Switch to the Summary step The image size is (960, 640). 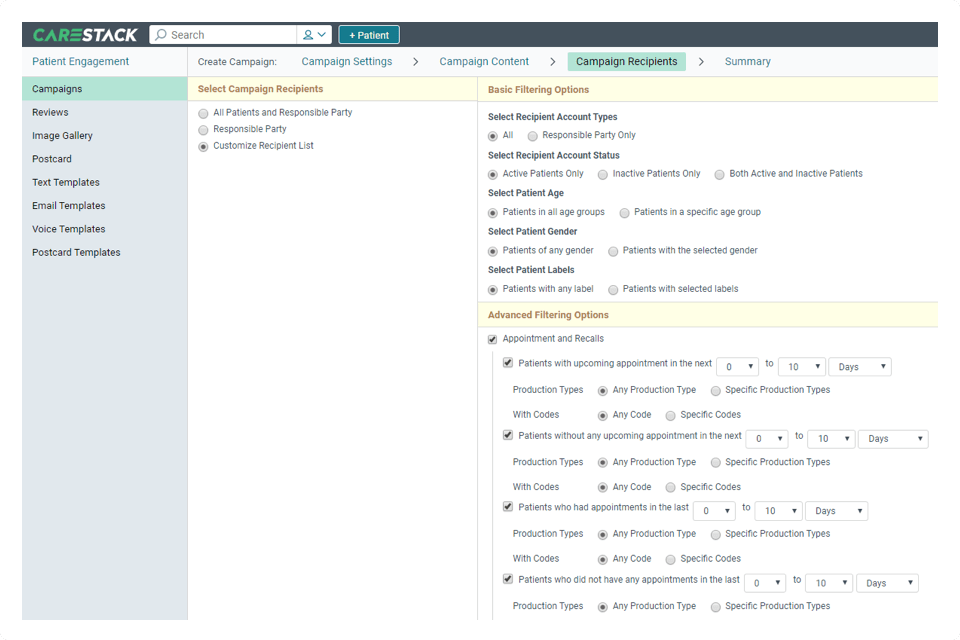click(x=747, y=61)
